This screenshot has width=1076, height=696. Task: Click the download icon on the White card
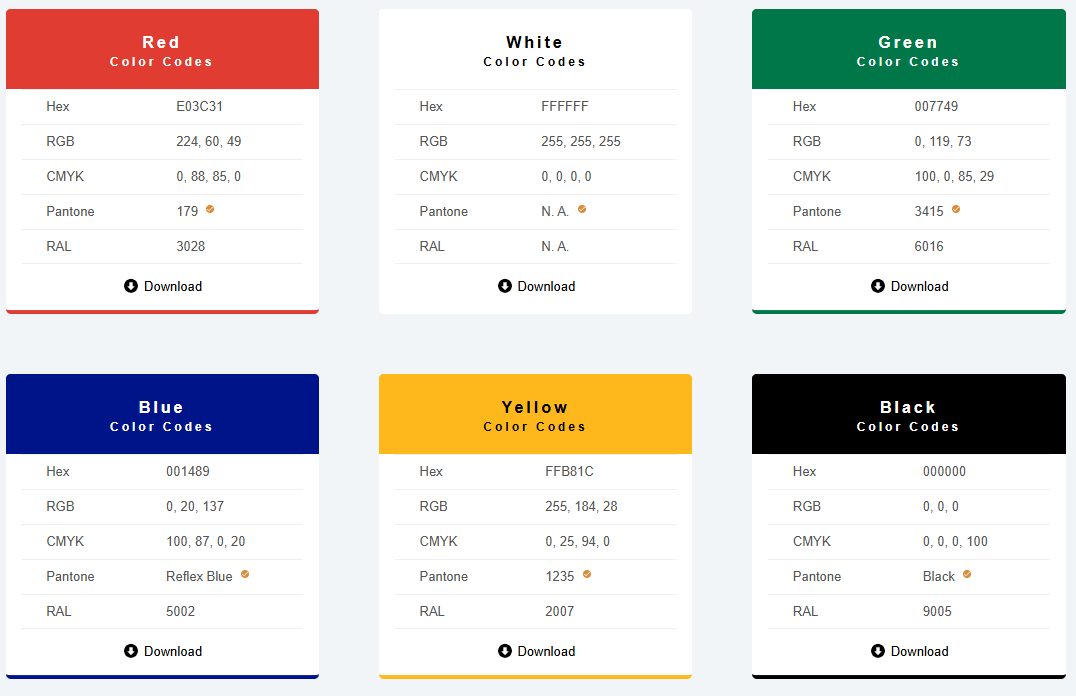point(503,286)
